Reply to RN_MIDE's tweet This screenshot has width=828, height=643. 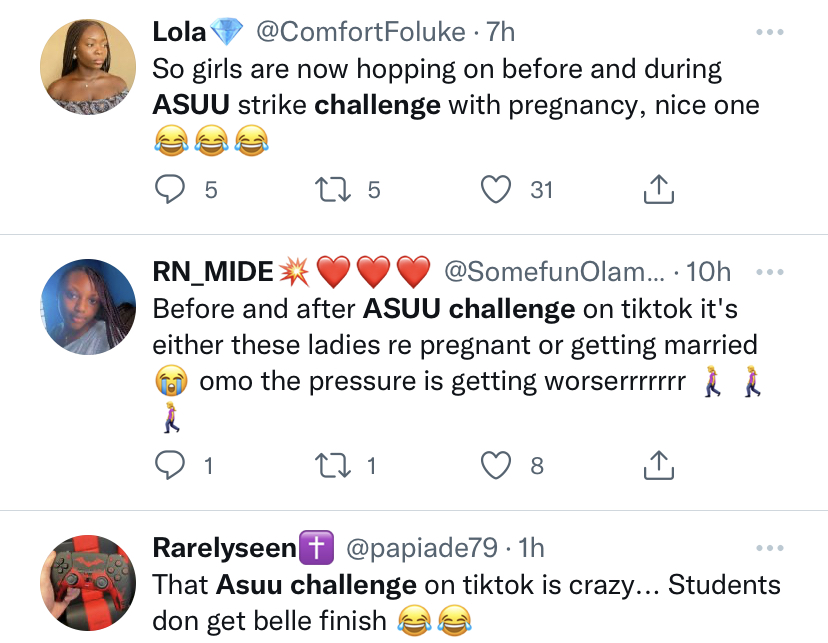point(172,463)
